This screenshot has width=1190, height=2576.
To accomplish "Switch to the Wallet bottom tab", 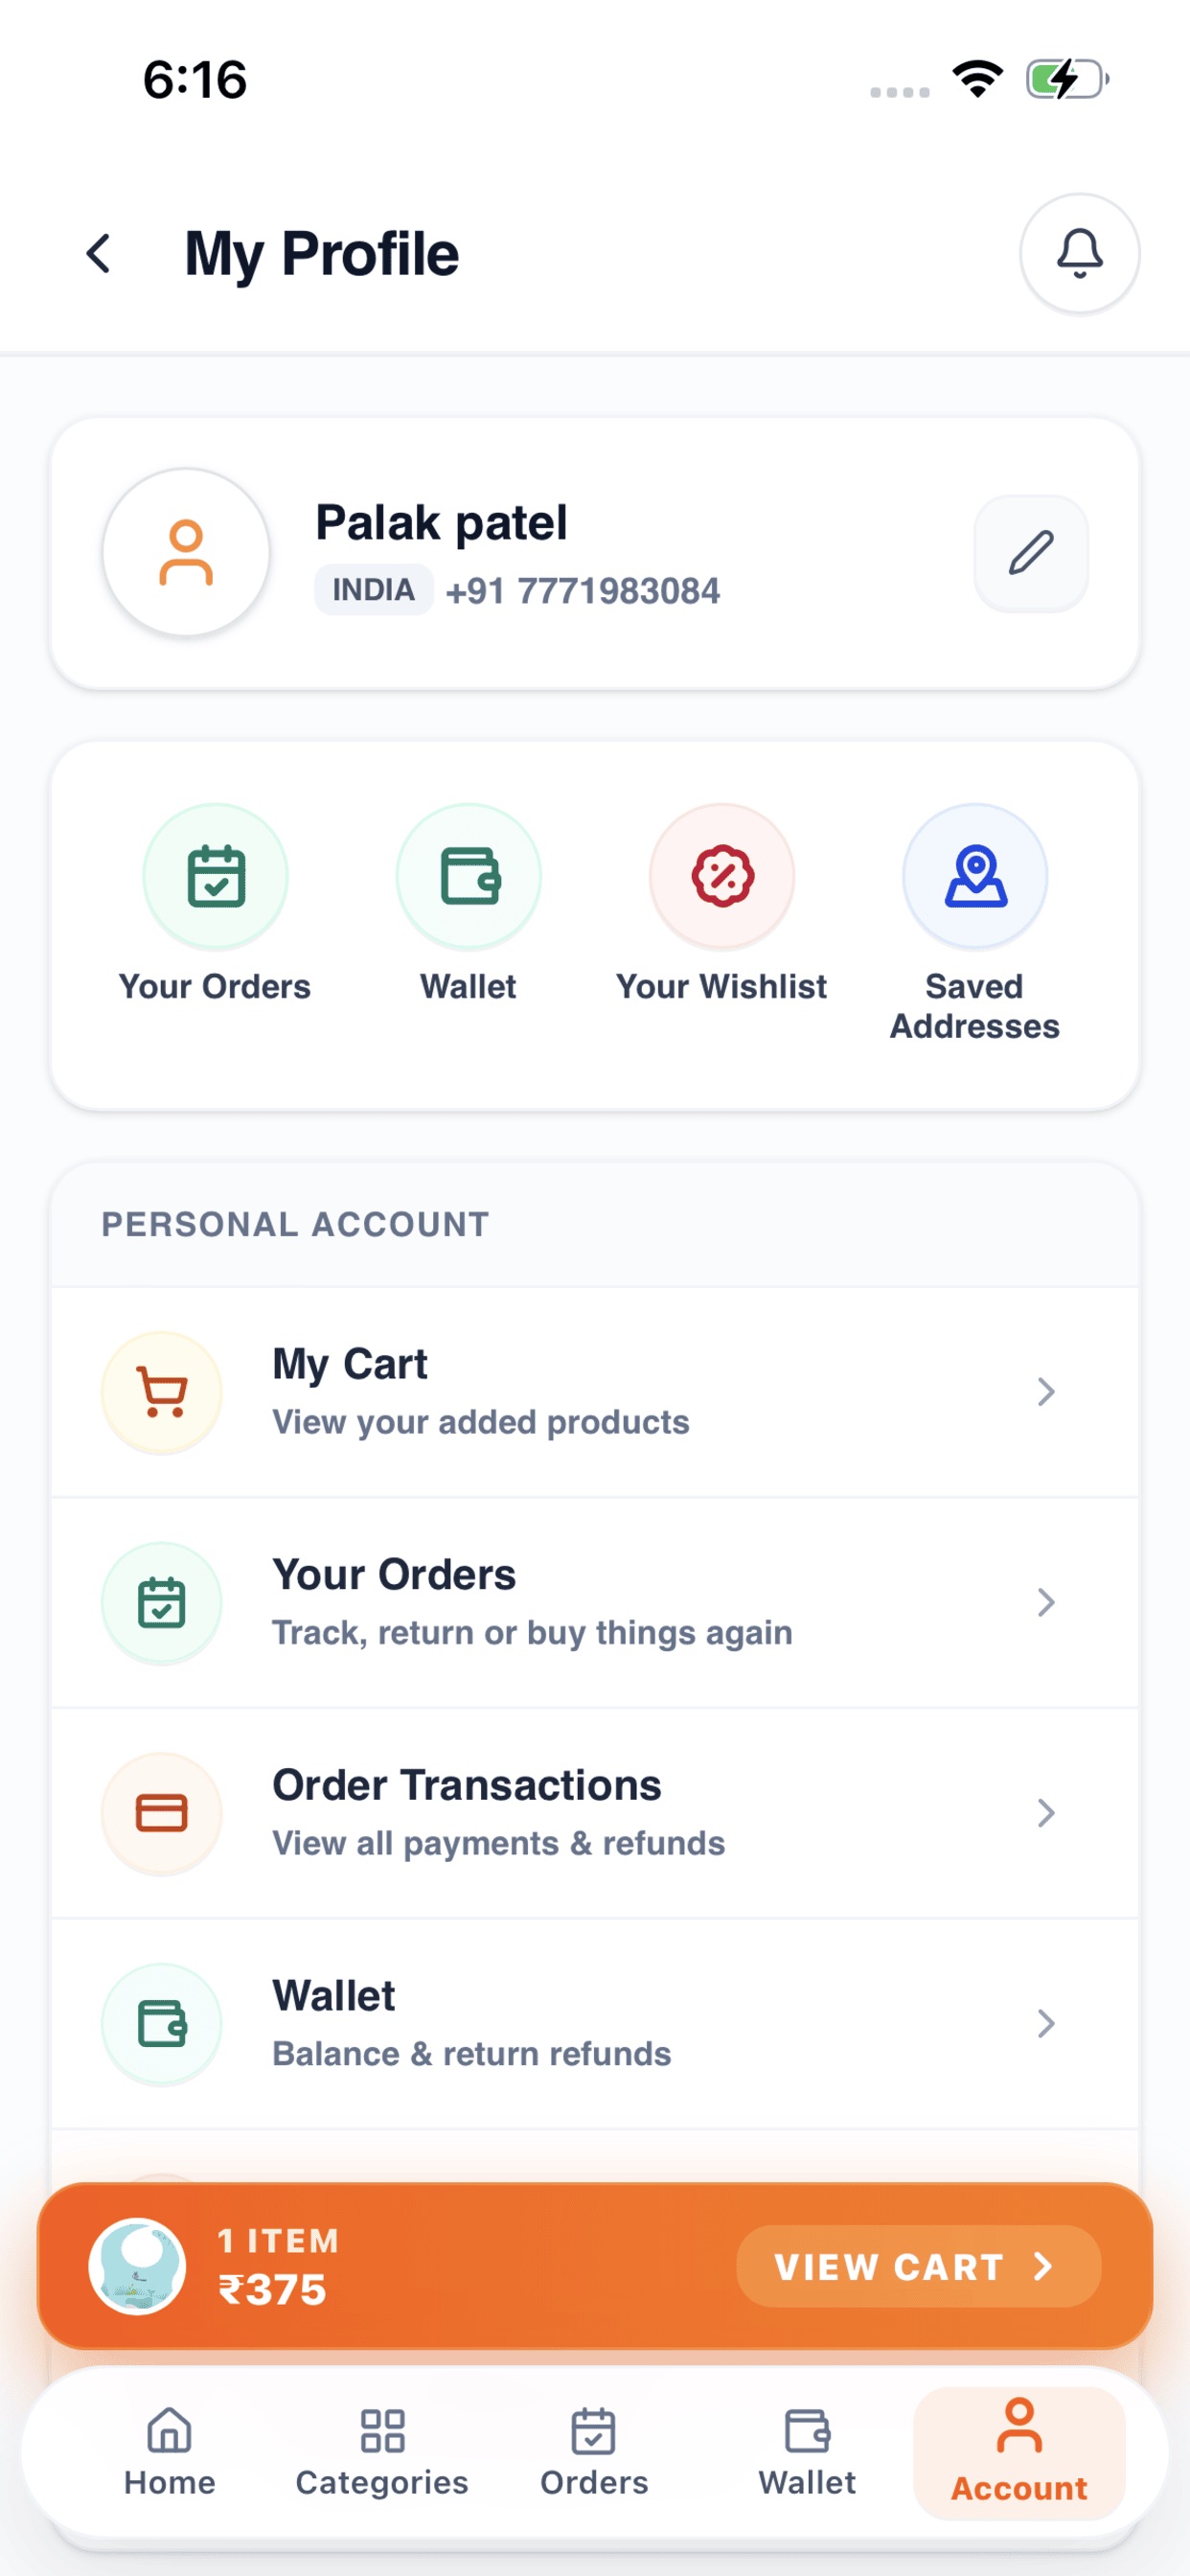I will 807,2452.
